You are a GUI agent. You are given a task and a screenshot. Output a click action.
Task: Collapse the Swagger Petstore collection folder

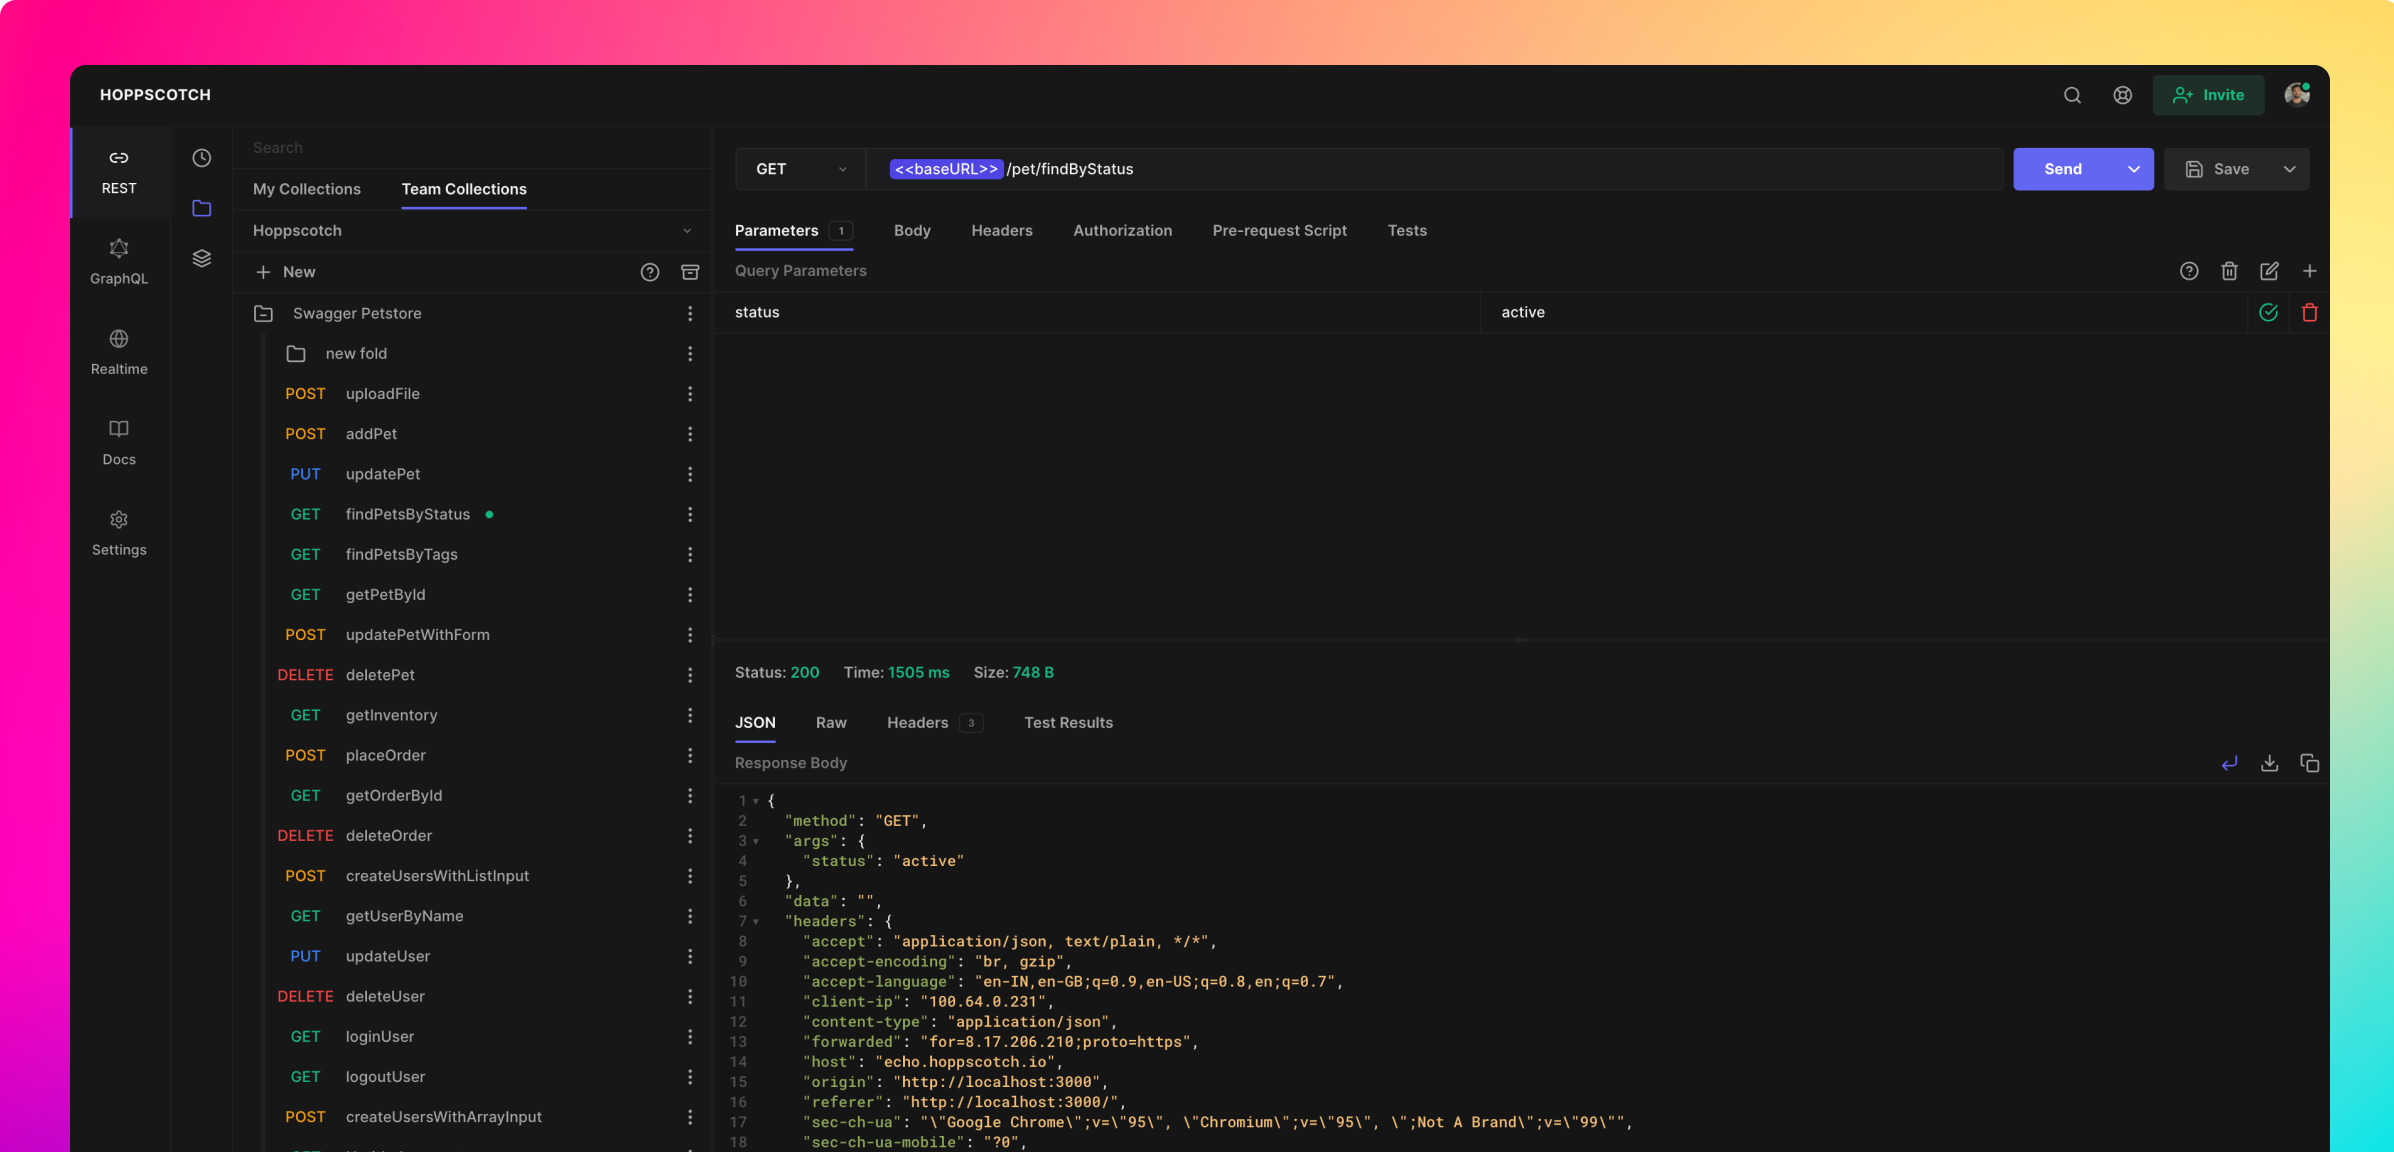click(x=263, y=313)
